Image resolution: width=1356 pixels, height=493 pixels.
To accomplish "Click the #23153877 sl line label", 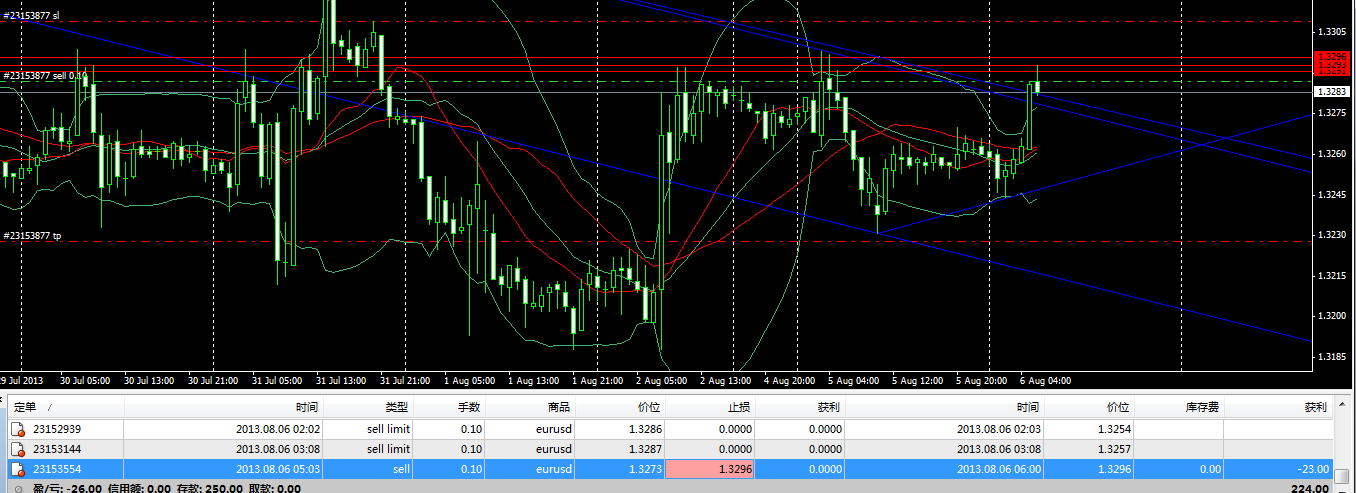I will 30,16.
